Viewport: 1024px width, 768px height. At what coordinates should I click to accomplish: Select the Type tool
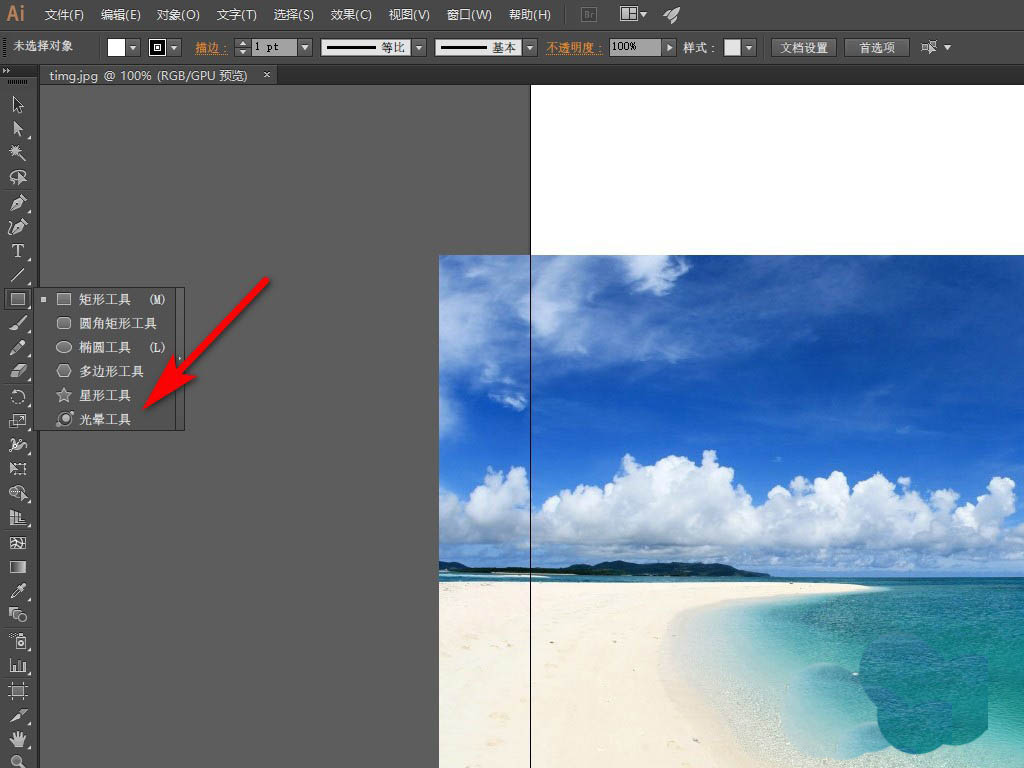coord(18,251)
